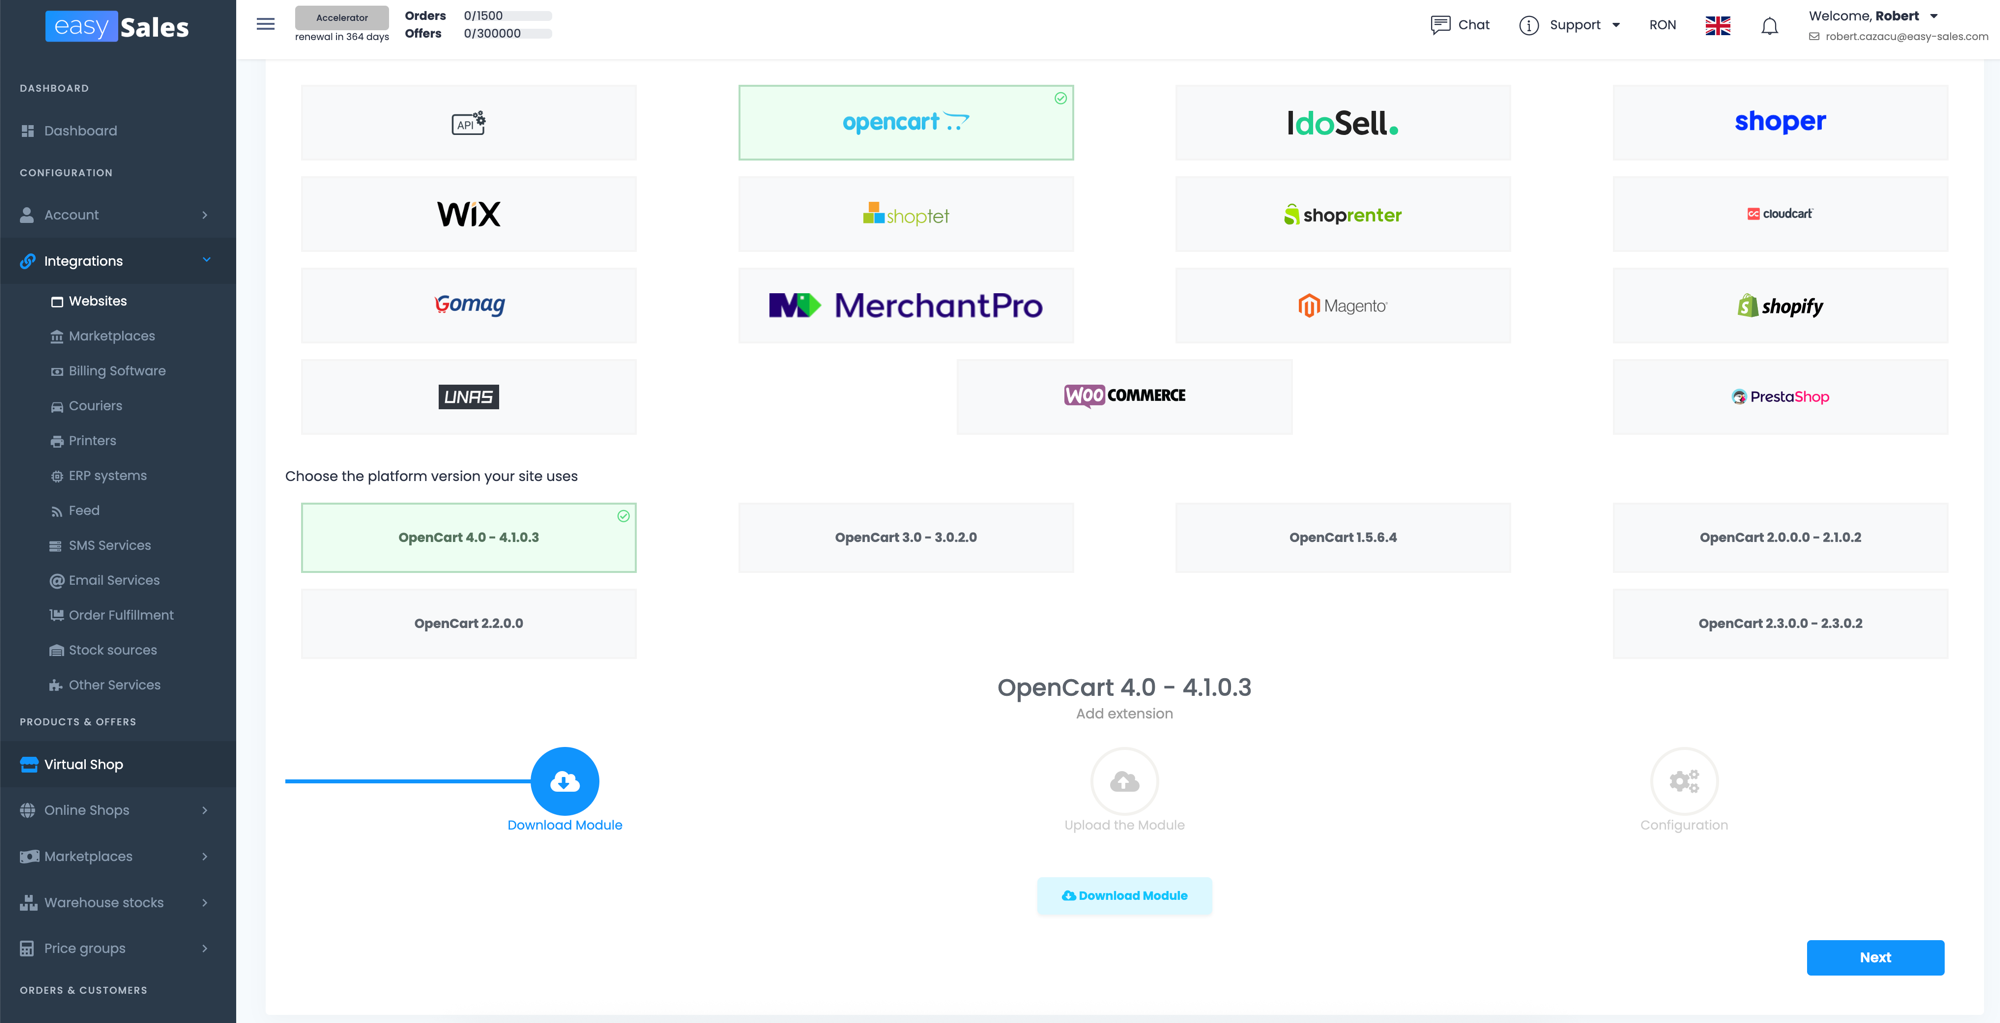Choose the Shoper platform card
The height and width of the screenshot is (1023, 2000).
click(1780, 123)
